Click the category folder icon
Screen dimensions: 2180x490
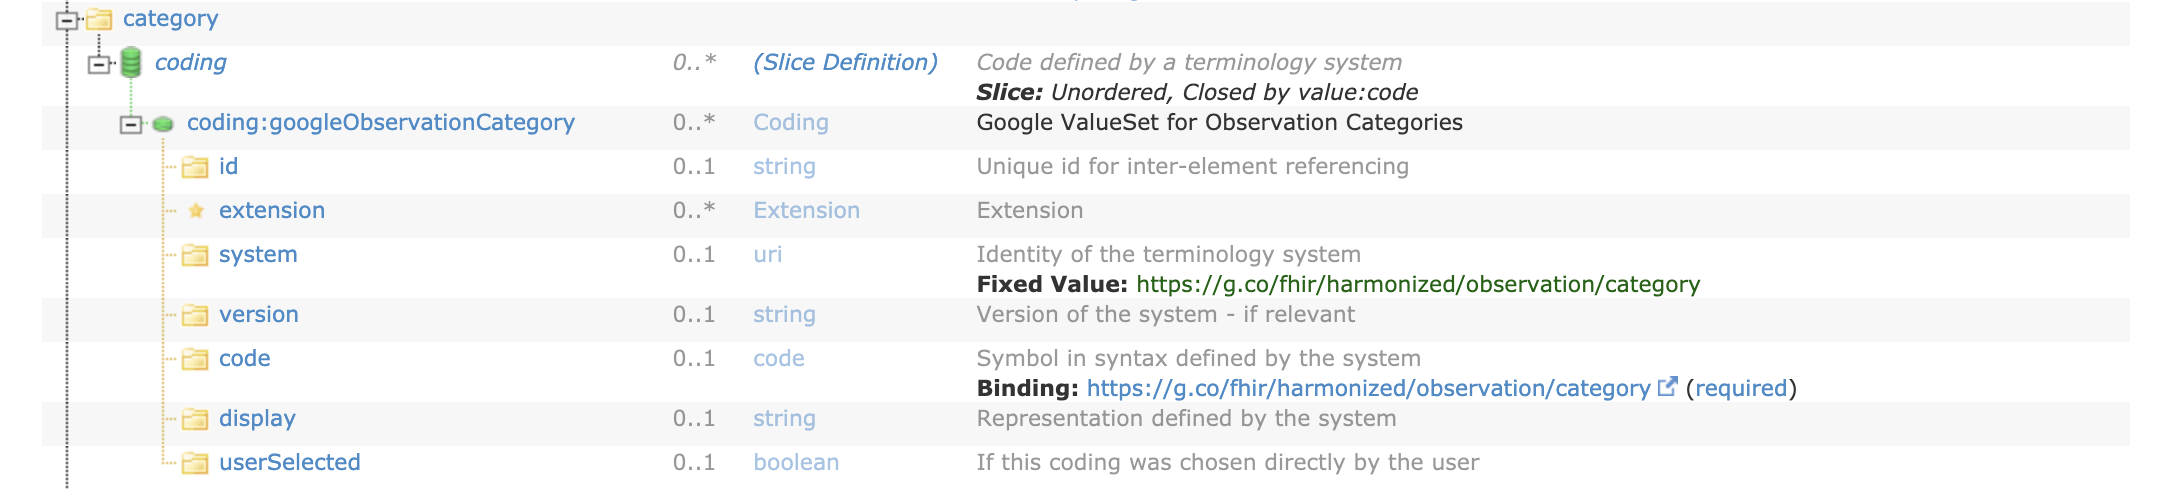99,19
